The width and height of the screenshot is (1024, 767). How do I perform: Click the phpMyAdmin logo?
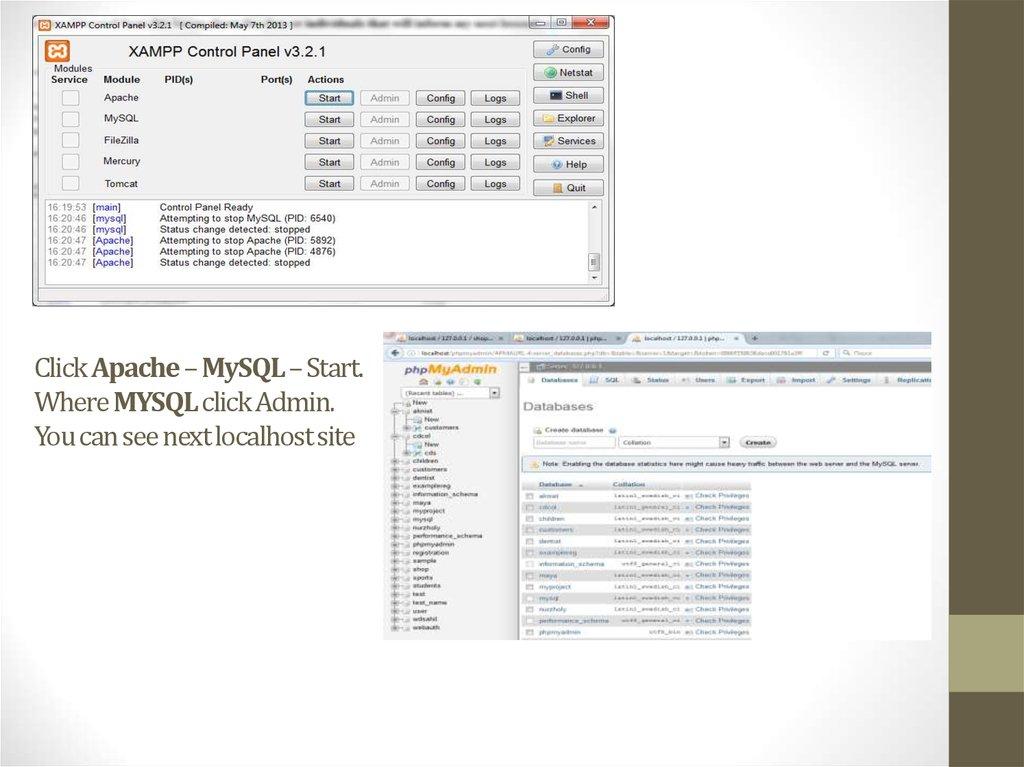450,369
